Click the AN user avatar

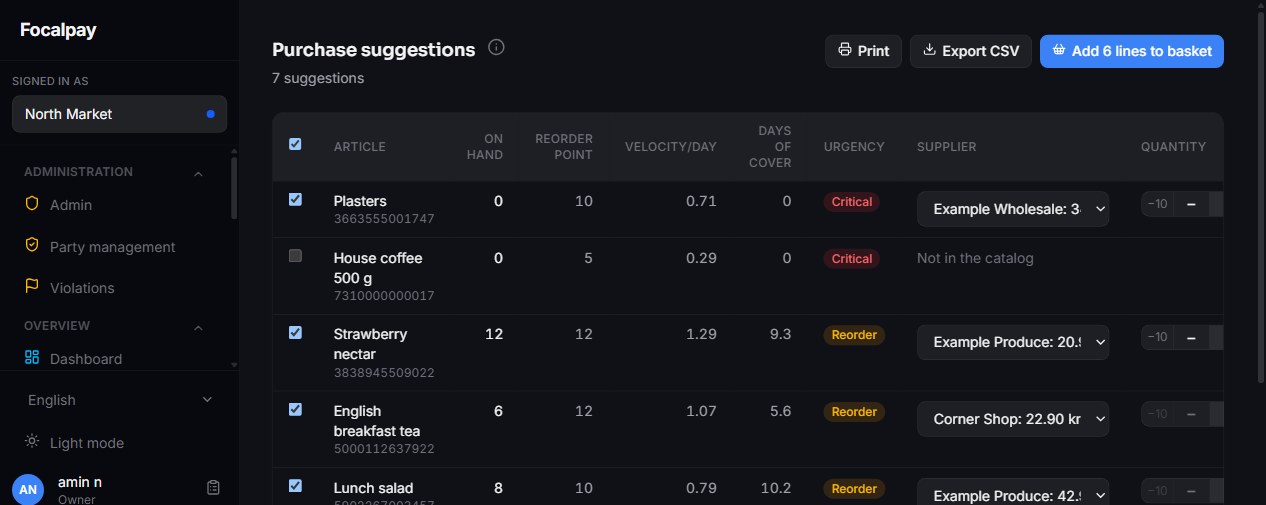(x=28, y=489)
